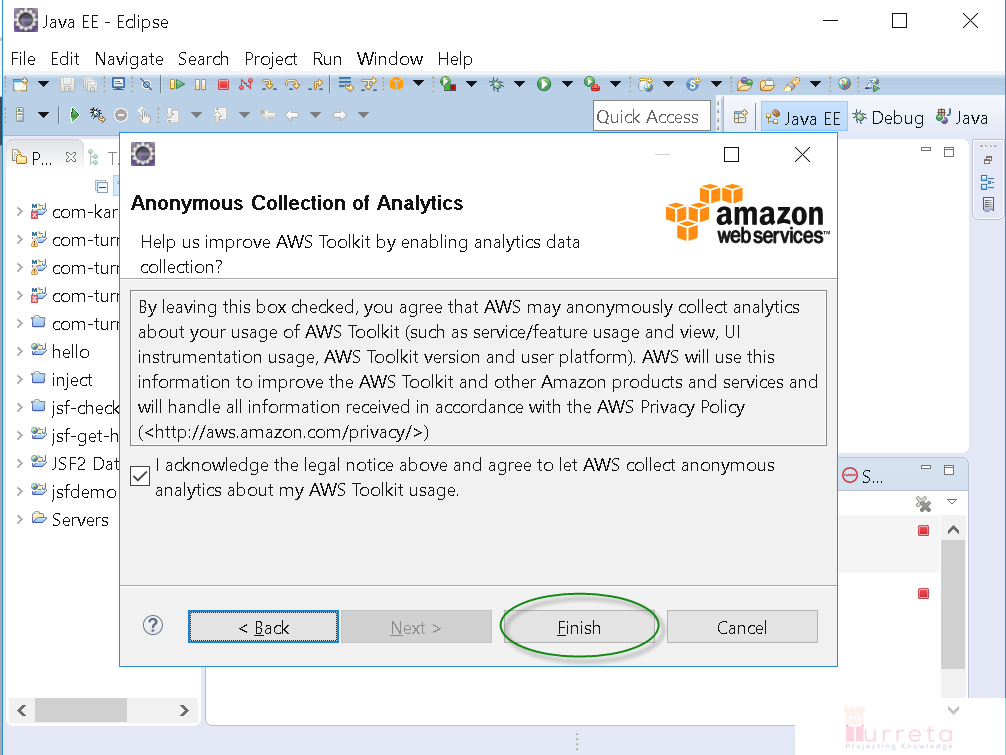This screenshot has width=1006, height=755.
Task: Click the Back button in dialog
Action: [x=263, y=627]
